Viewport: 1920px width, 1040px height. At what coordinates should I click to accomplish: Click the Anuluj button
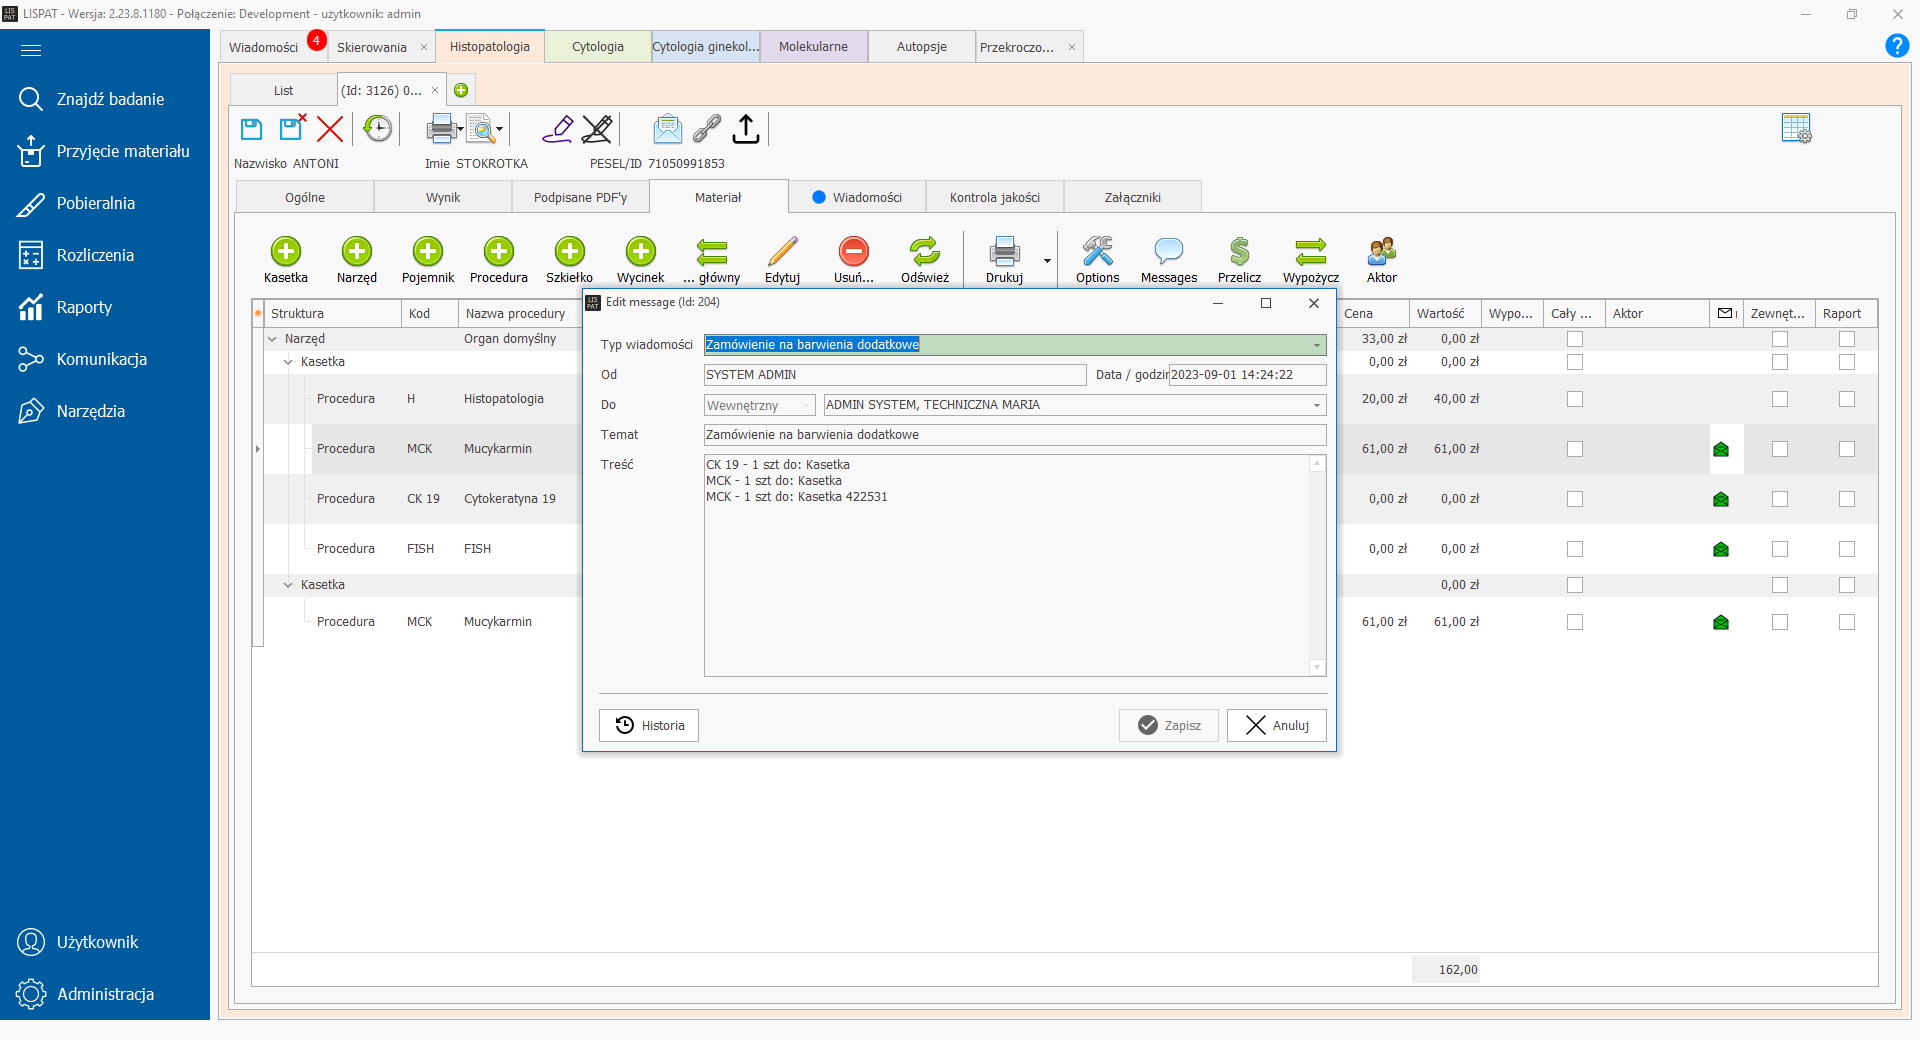[1277, 725]
